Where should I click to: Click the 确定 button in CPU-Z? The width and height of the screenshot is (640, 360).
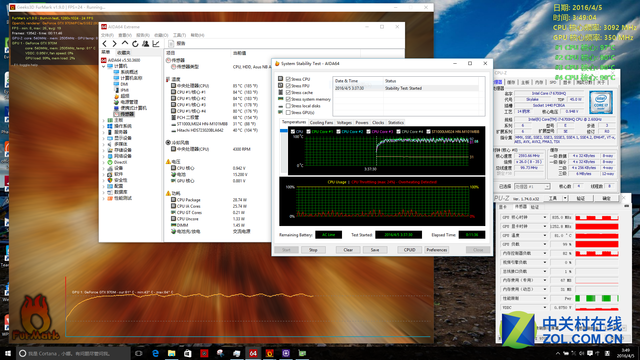click(x=607, y=198)
